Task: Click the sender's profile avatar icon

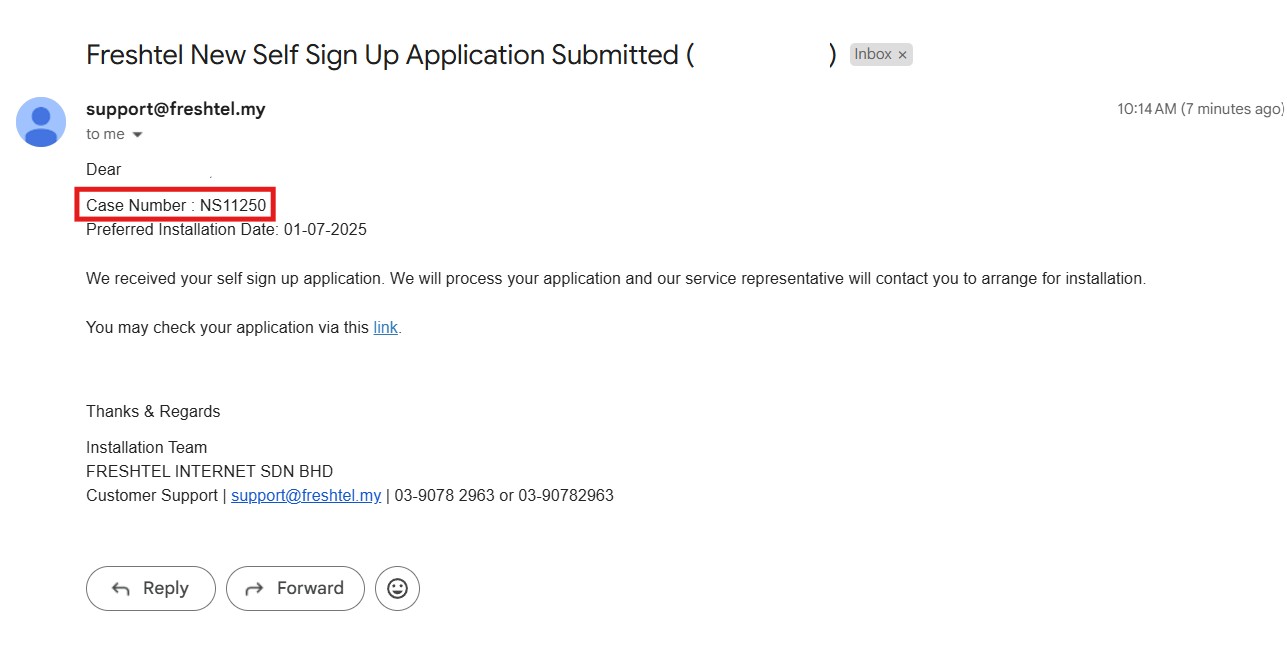Action: tap(41, 122)
